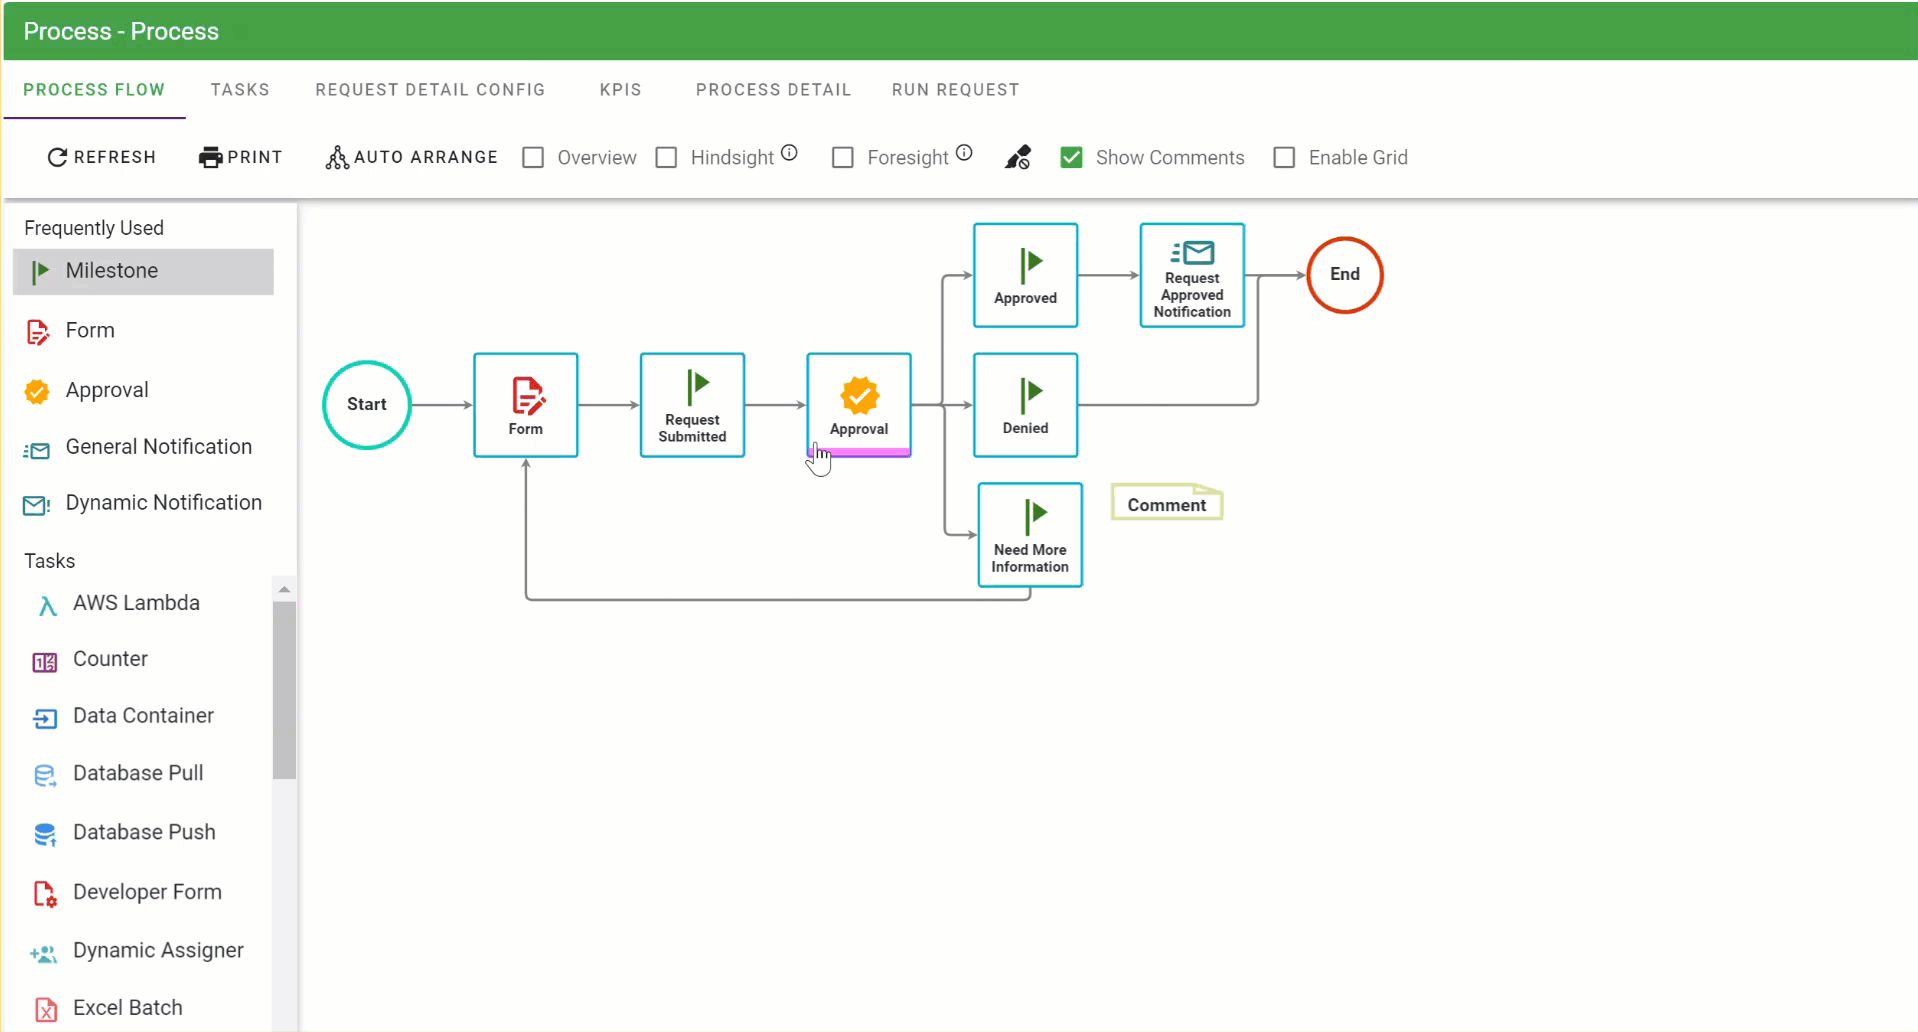Switch to the KPIs tab
1918x1032 pixels.
(620, 90)
